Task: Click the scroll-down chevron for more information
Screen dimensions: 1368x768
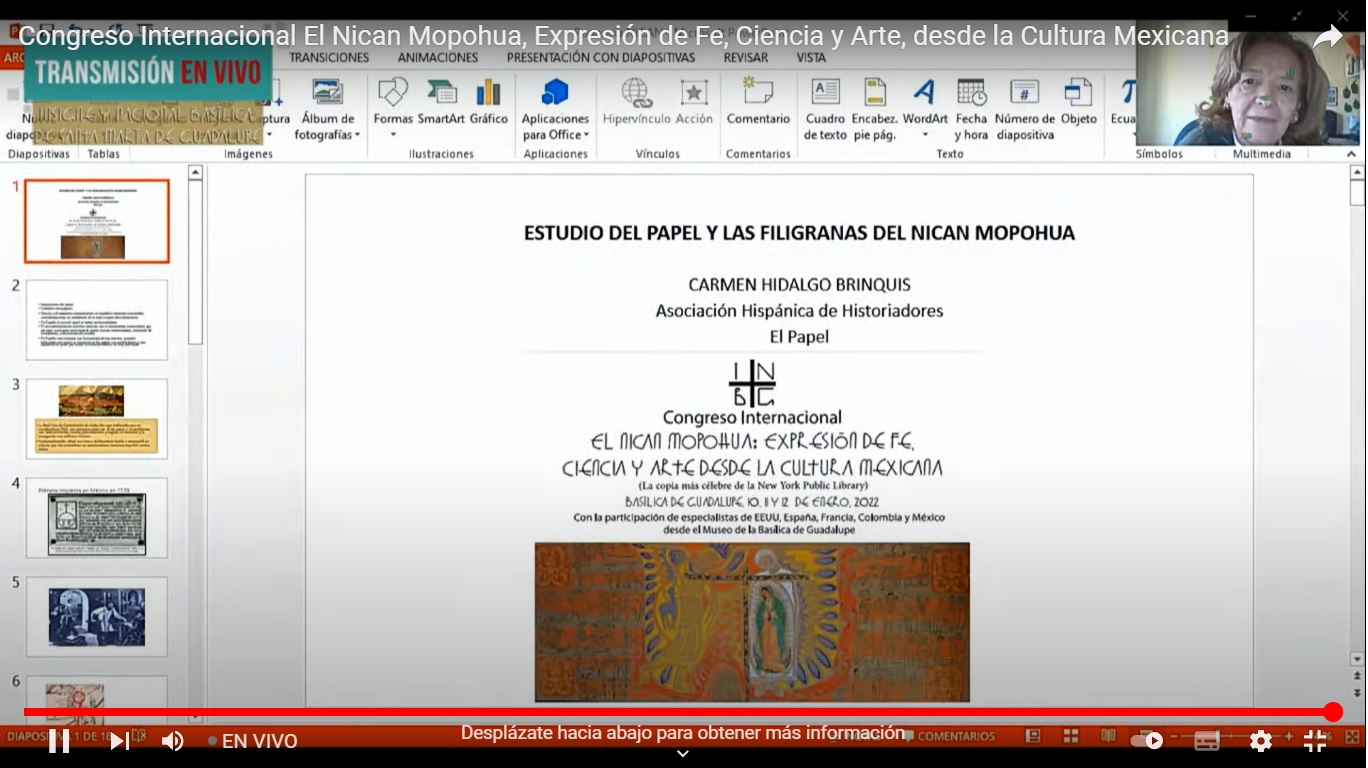Action: point(683,754)
